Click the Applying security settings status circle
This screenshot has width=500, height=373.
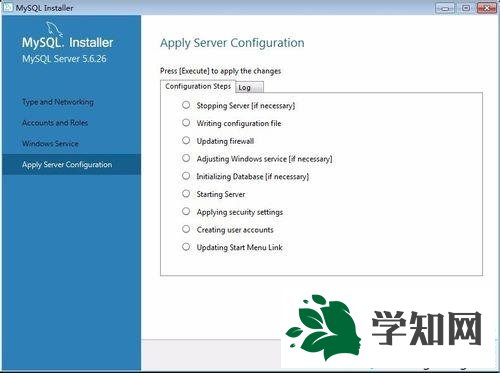point(186,211)
